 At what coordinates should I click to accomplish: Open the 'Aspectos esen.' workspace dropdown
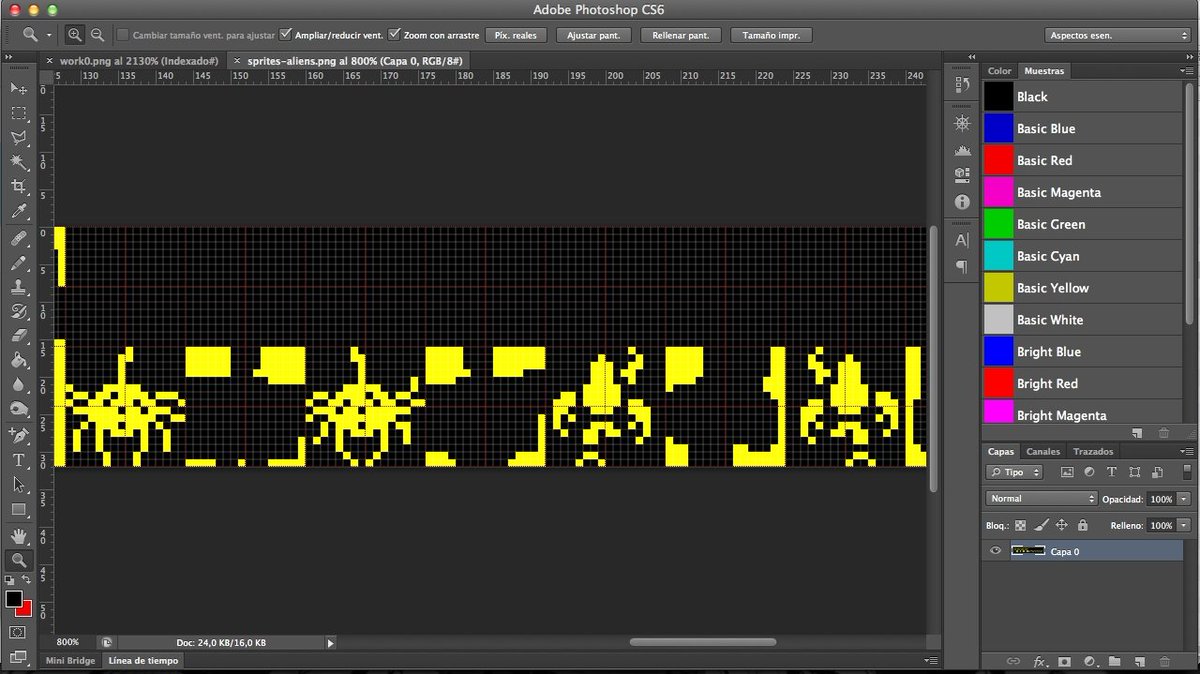1117,35
